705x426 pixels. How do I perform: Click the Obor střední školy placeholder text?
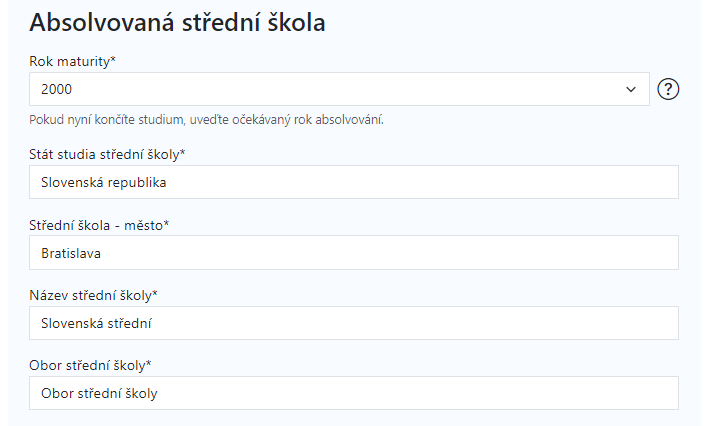99,394
